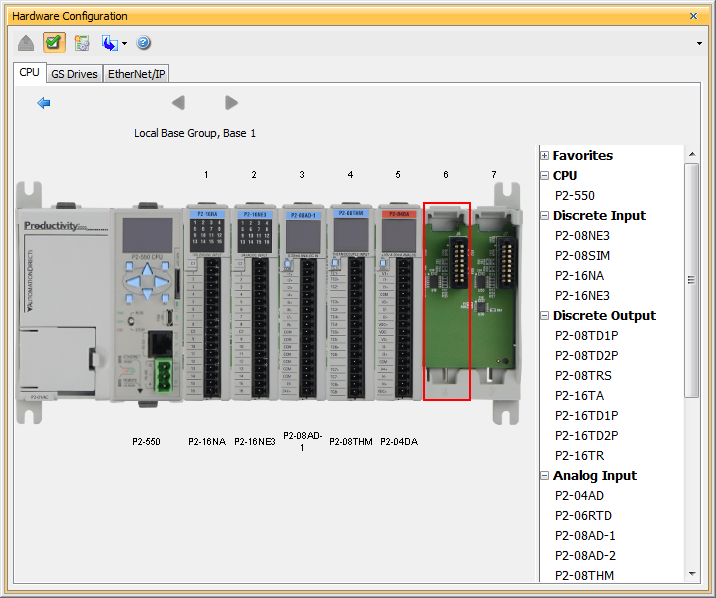This screenshot has height=598, width=716.
Task: Go to previous base with left triangle
Action: [x=178, y=103]
